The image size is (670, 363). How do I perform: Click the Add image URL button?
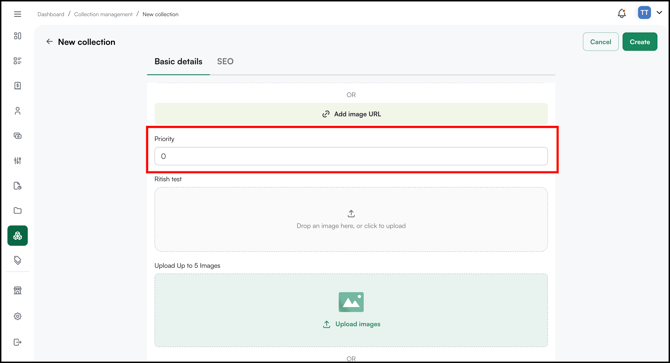pos(351,114)
